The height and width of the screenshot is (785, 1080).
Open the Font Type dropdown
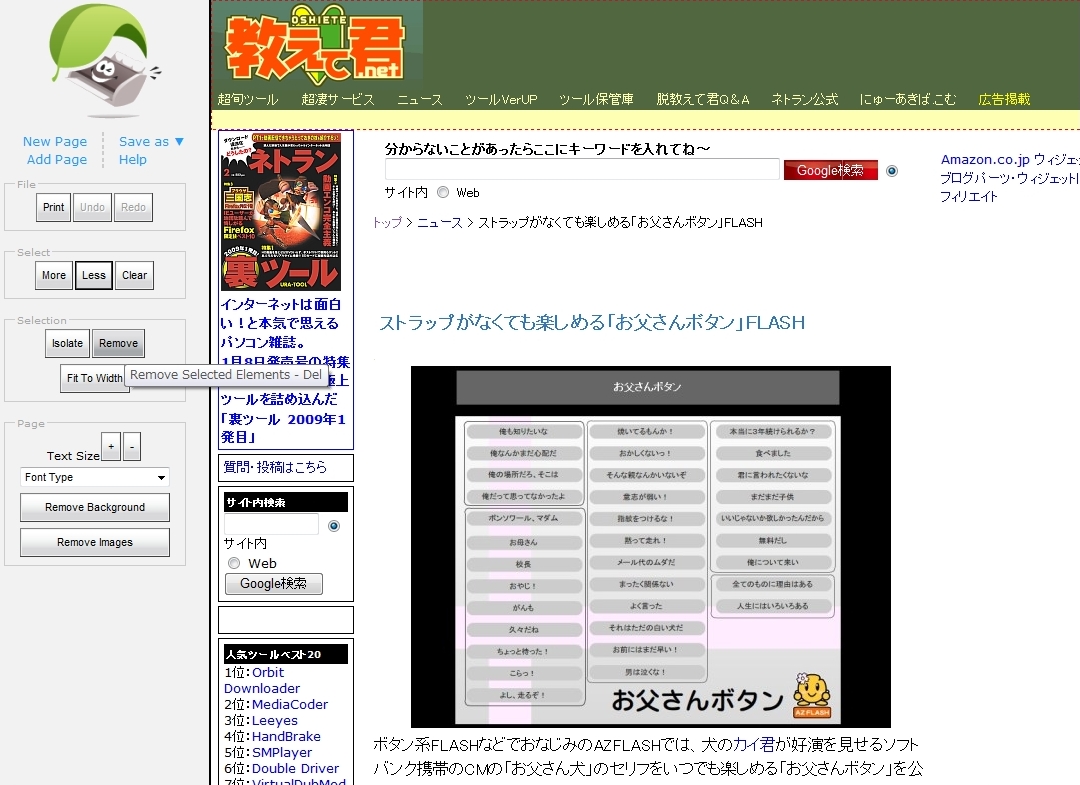click(95, 477)
